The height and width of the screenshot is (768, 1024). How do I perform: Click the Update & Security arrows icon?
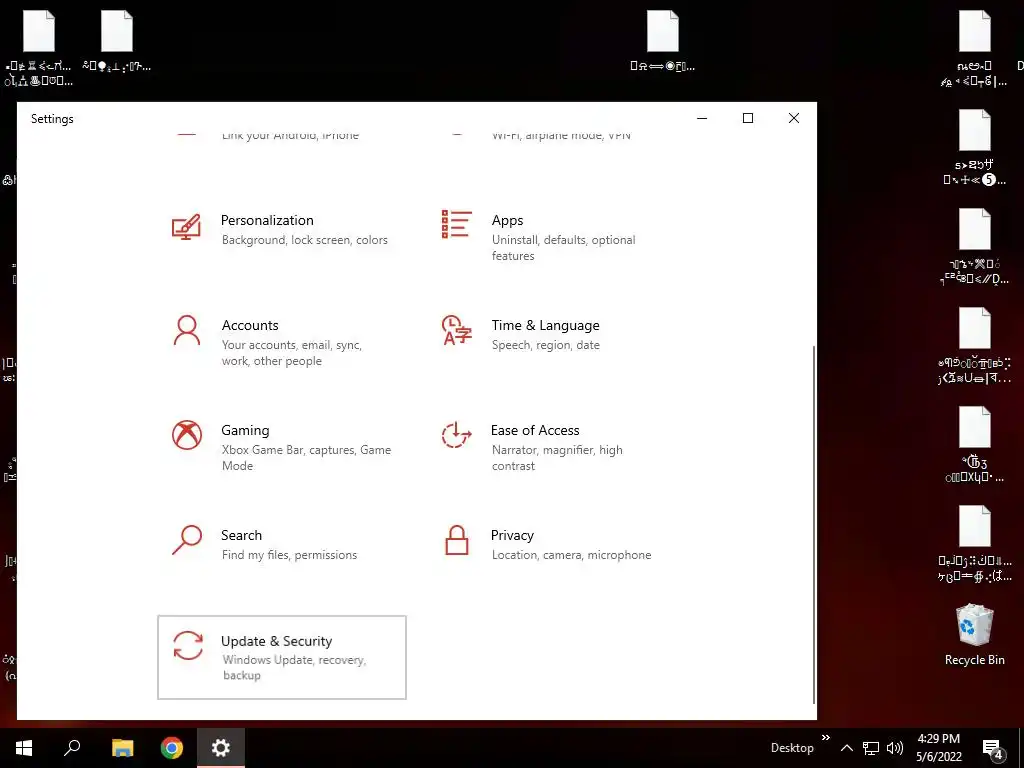[x=188, y=645]
